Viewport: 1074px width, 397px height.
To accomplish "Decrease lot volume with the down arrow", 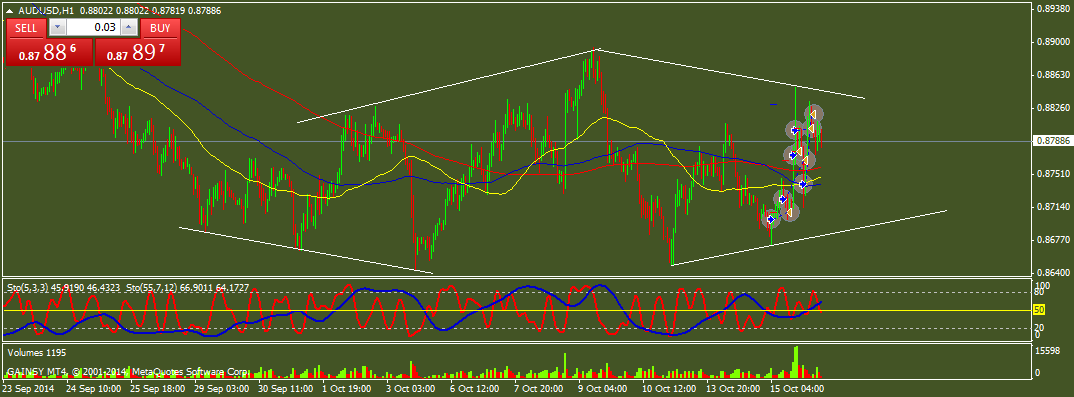I will pyautogui.click(x=58, y=27).
